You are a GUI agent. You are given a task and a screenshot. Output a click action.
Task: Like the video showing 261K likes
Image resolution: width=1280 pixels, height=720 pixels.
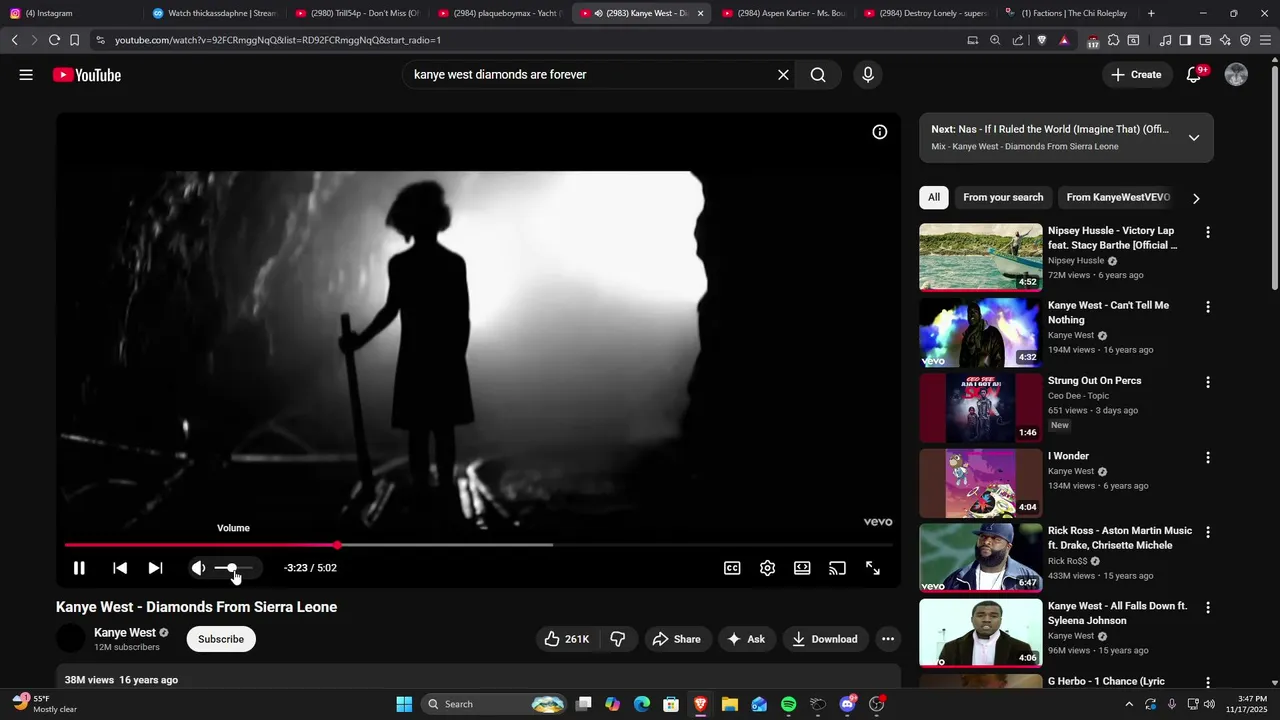coord(568,639)
